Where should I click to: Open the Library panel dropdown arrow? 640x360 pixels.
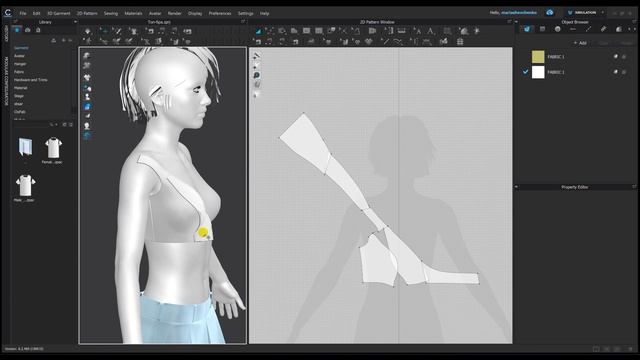(x=75, y=22)
